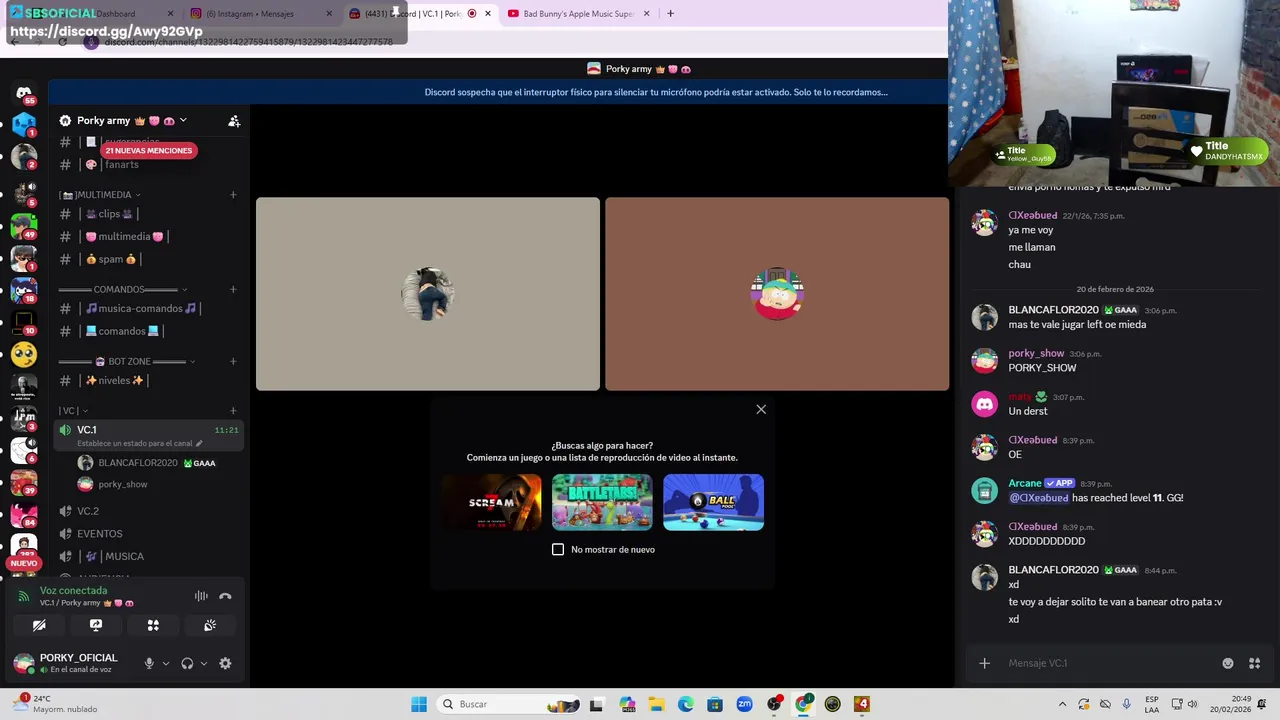Open the comandos channel
Image resolution: width=1280 pixels, height=720 pixels.
click(150, 331)
